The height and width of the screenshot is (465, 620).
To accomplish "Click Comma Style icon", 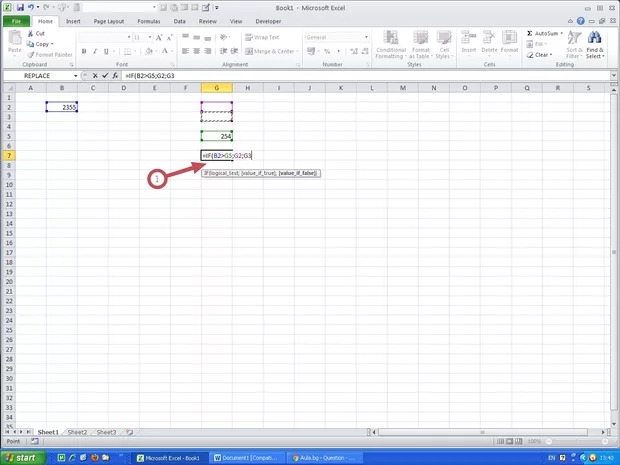I will point(338,51).
